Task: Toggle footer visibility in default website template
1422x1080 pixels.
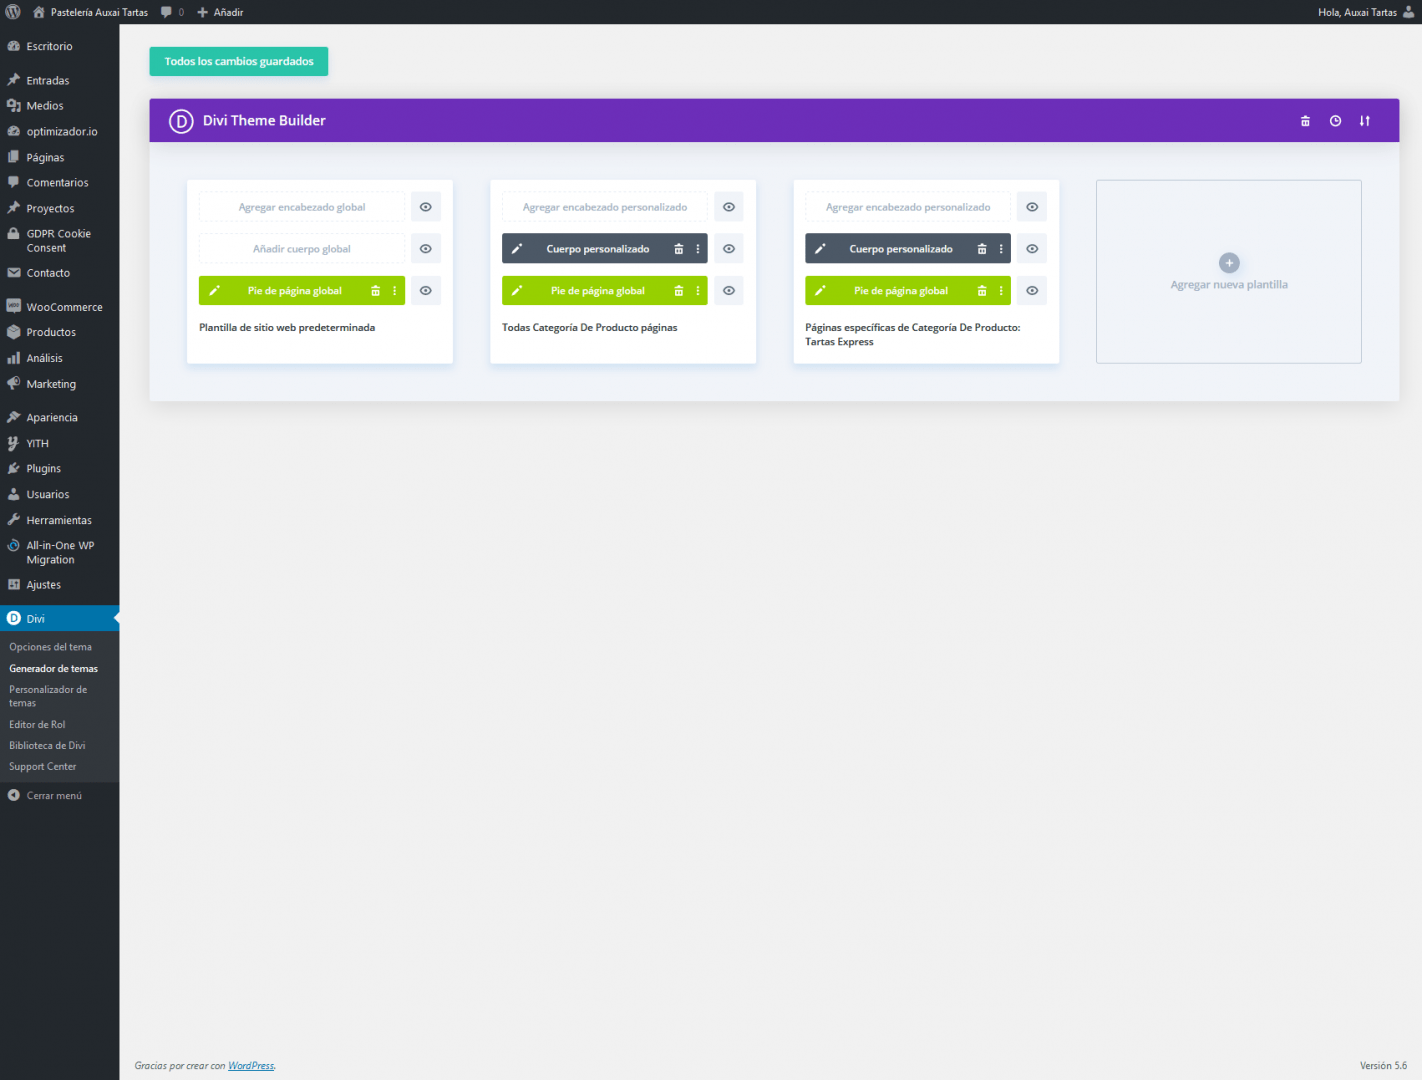Action: click(426, 291)
